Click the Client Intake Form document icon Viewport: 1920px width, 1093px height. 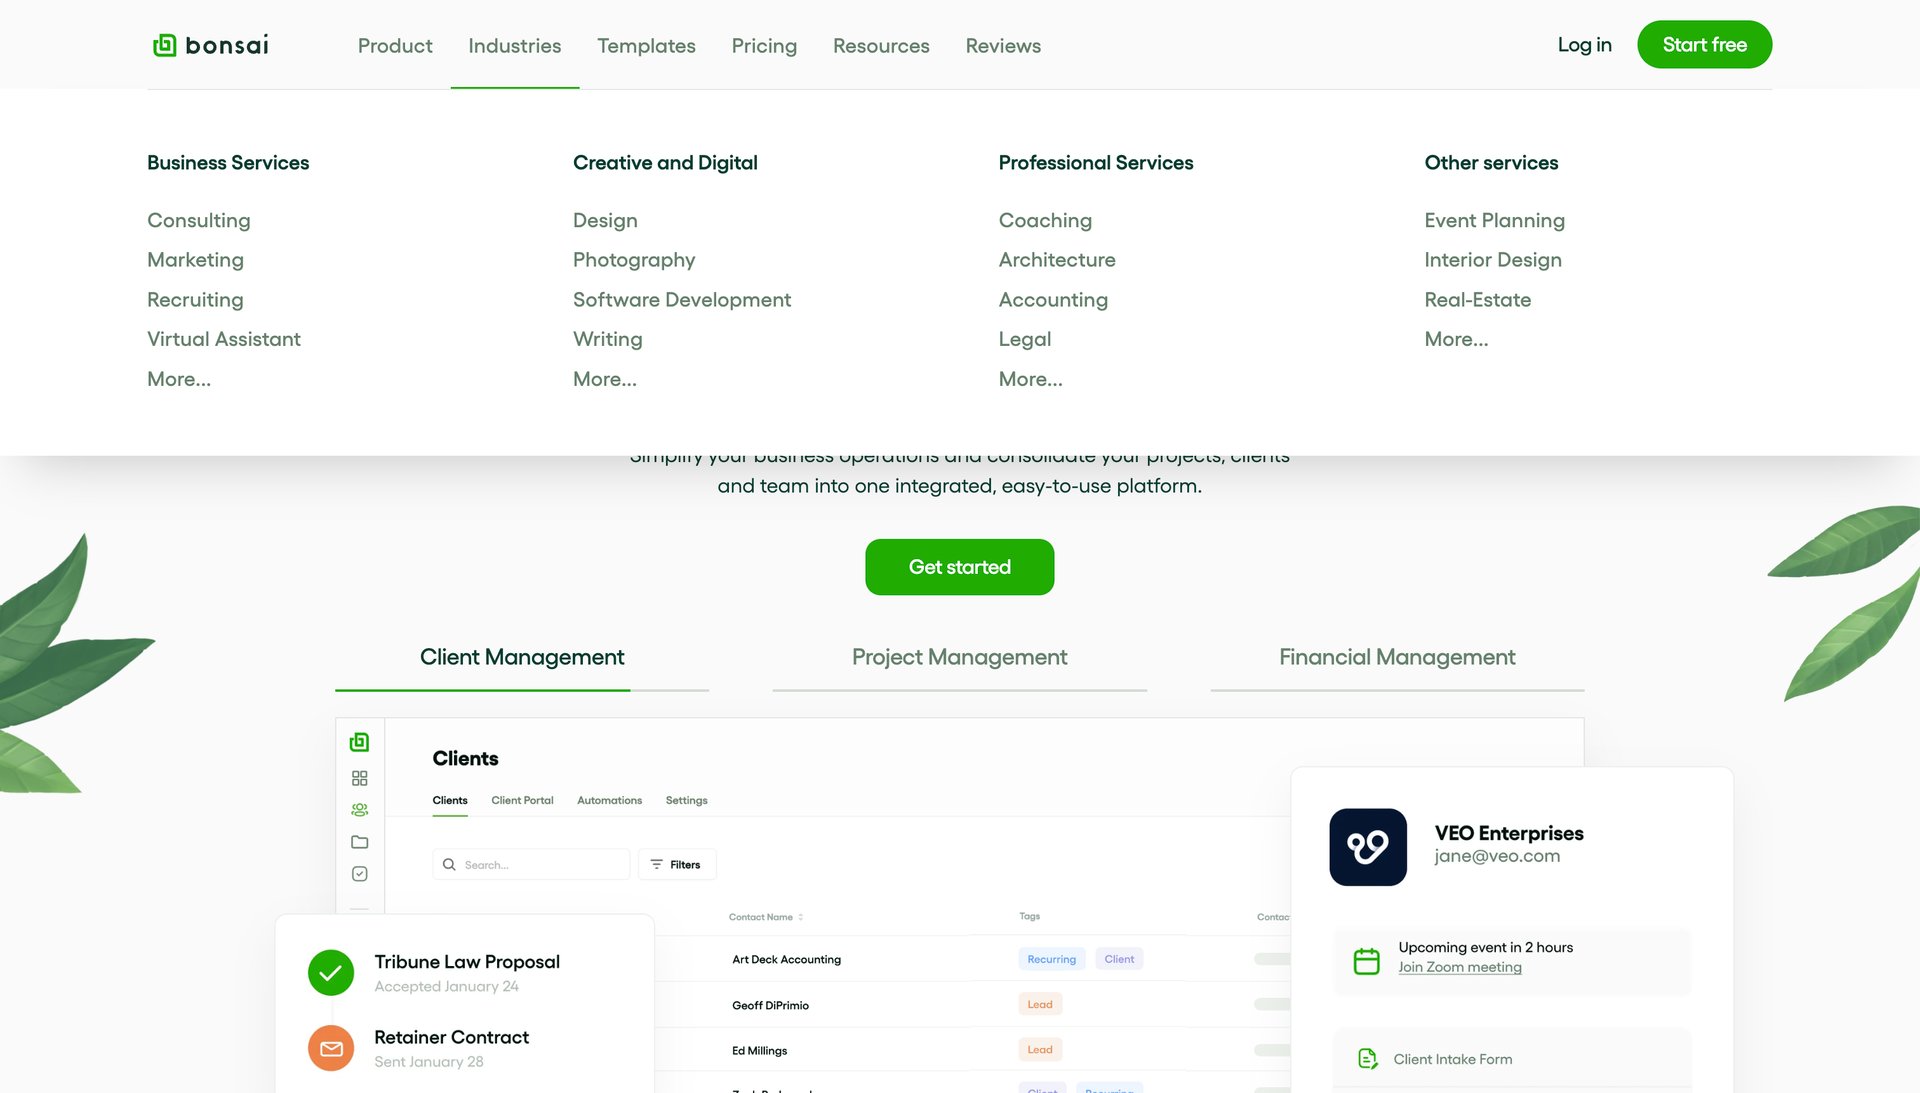(1367, 1058)
